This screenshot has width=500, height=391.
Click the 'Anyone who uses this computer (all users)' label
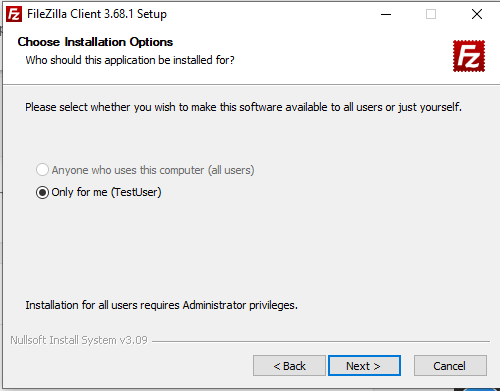153,170
